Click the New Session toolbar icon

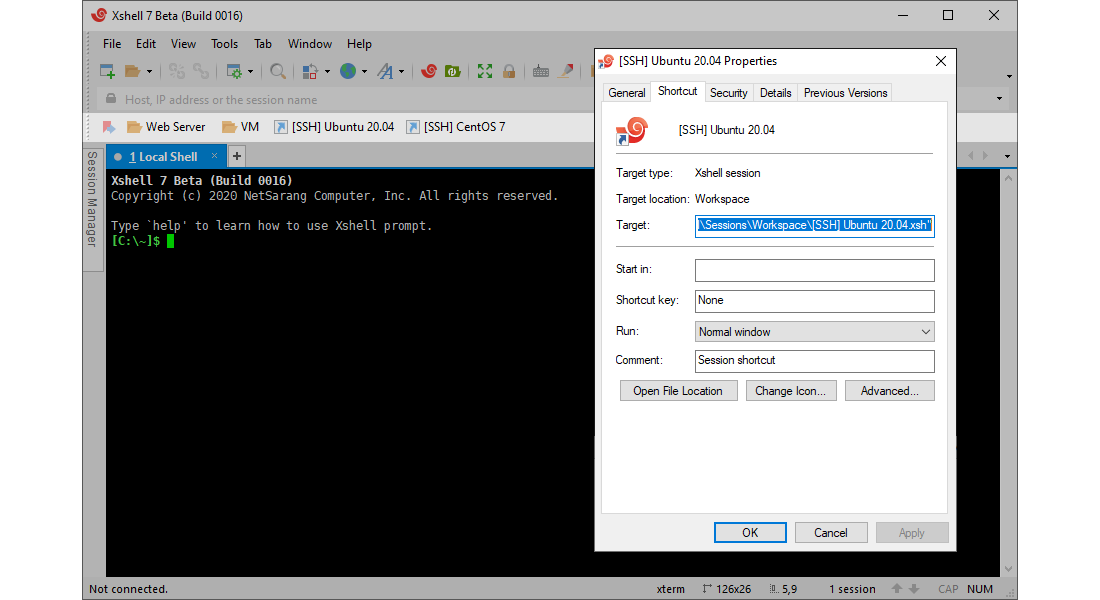(x=107, y=71)
